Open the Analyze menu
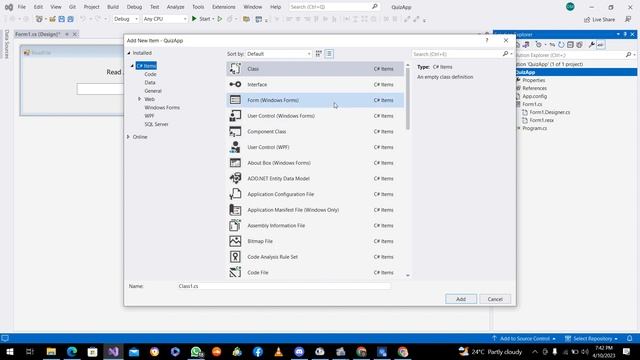This screenshot has width=640, height=360. coord(176,7)
